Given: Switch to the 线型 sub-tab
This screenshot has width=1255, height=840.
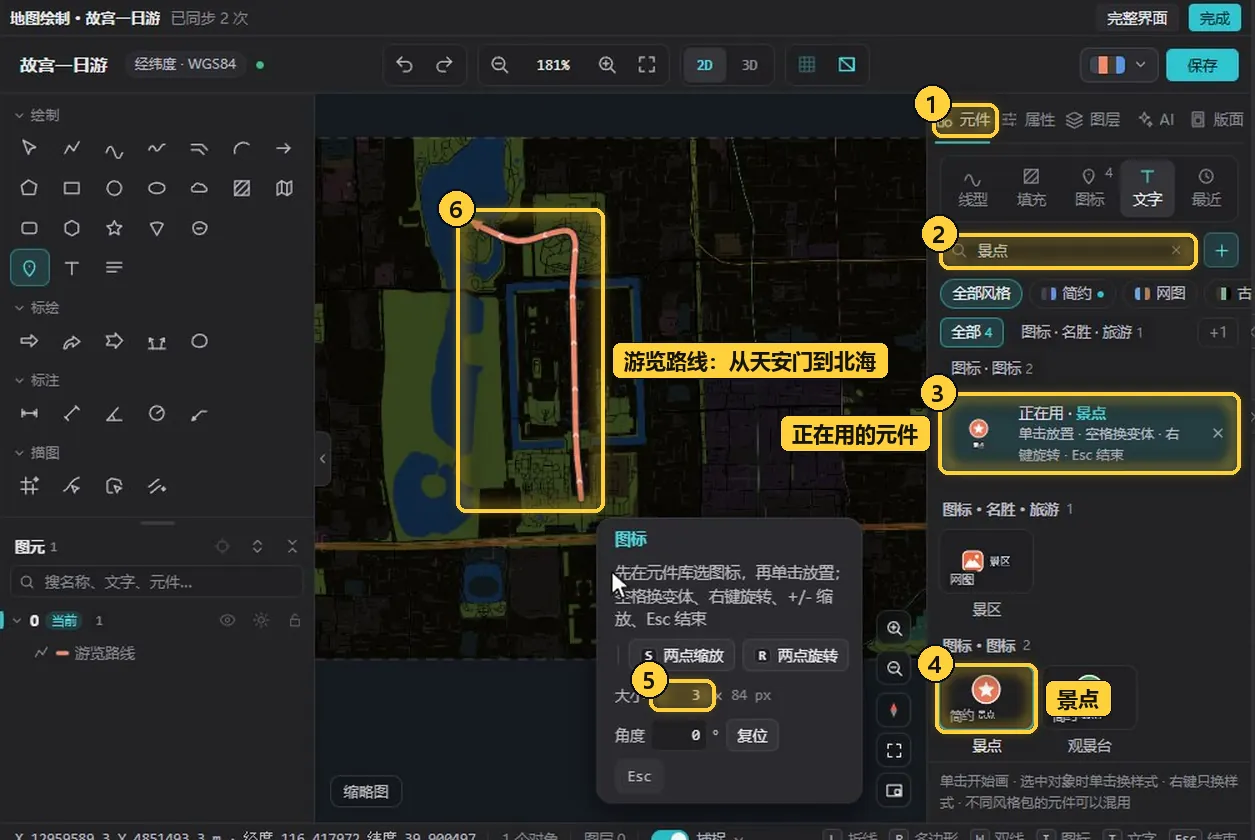Looking at the screenshot, I should [x=973, y=187].
